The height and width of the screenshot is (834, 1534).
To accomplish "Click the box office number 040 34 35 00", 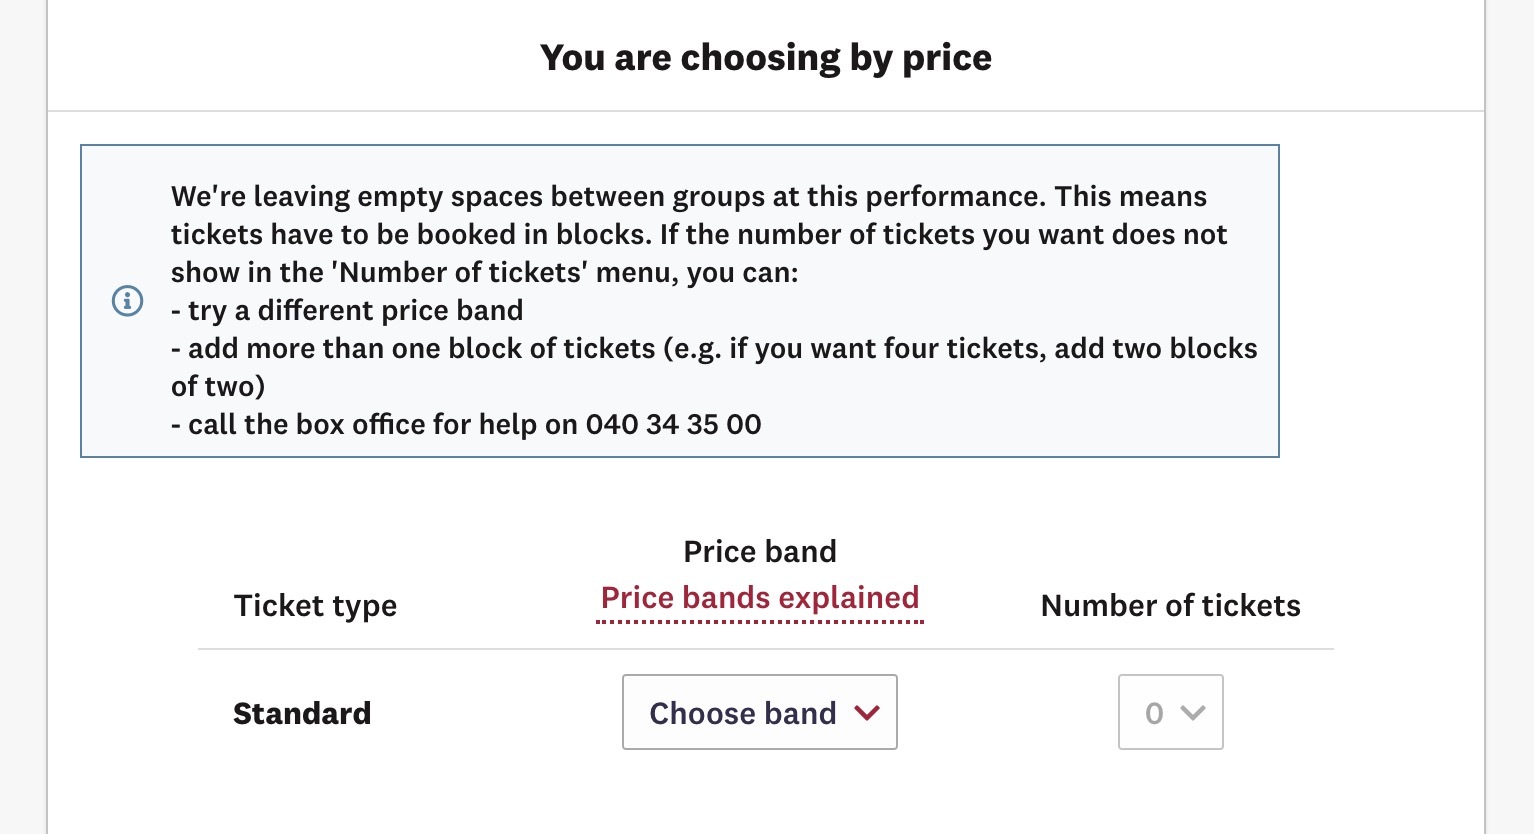I will pos(674,424).
